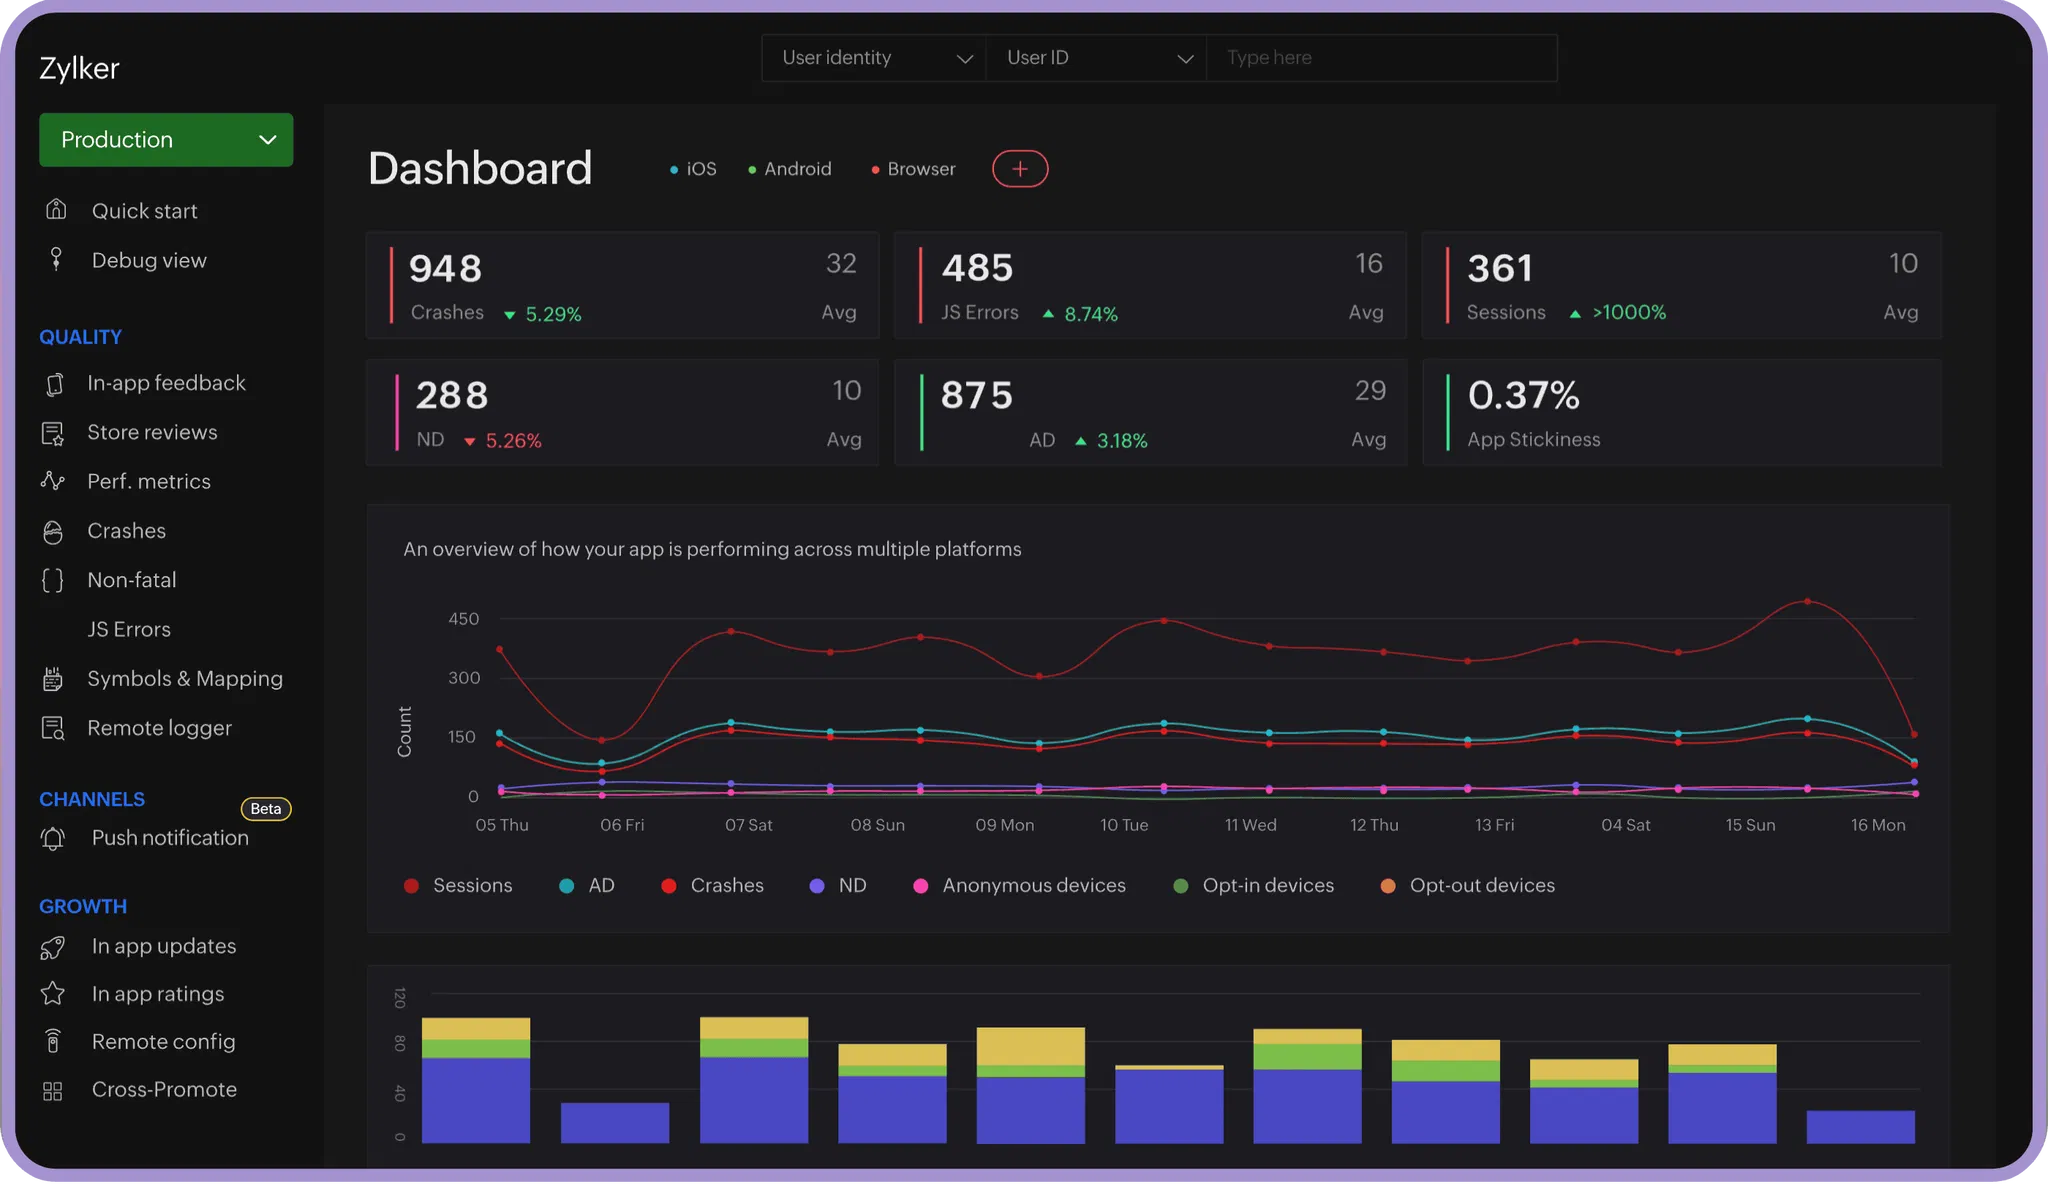This screenshot has height=1184, width=2048.
Task: Click the red plus add-platform button
Action: [1019, 169]
